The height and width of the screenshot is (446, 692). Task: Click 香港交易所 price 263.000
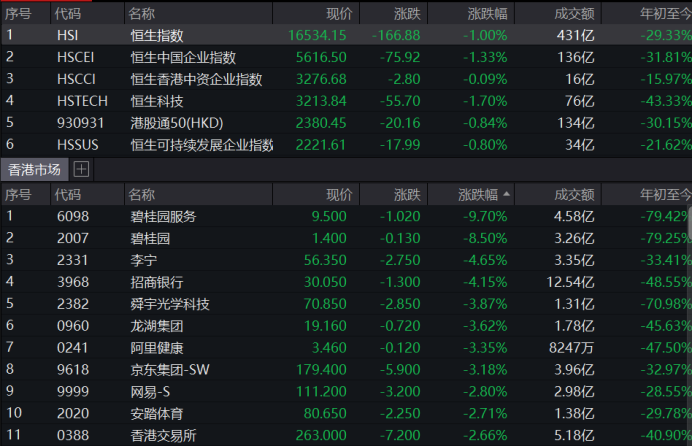click(x=321, y=435)
